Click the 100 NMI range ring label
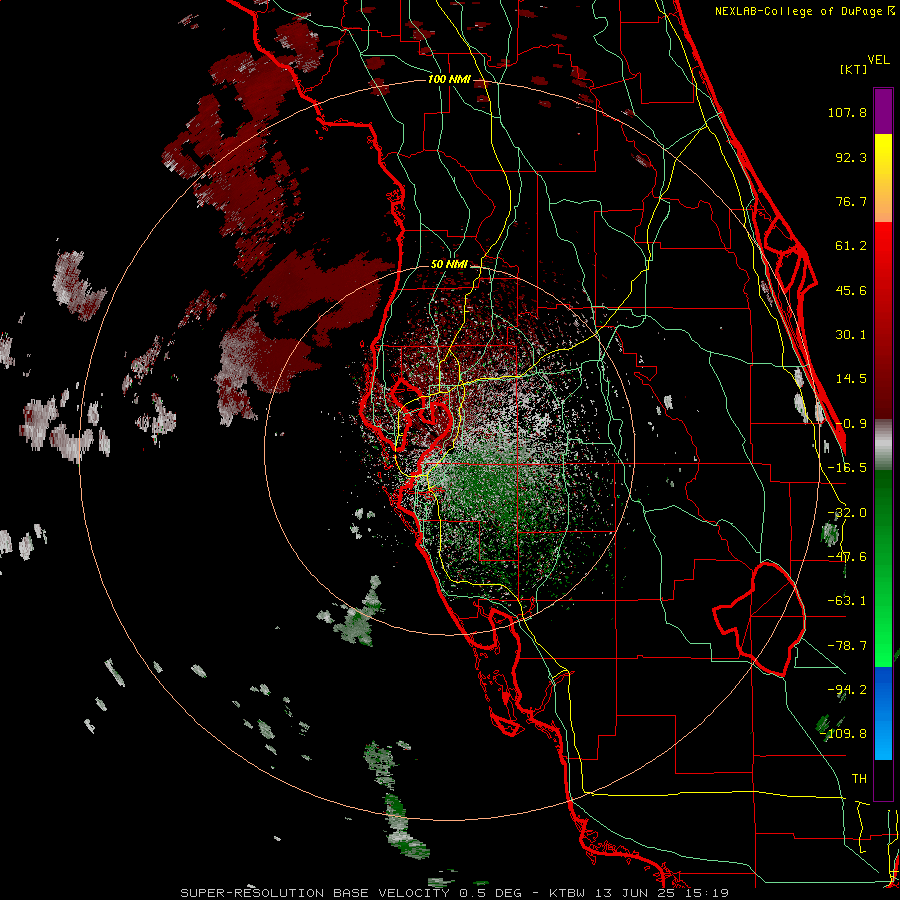This screenshot has width=900, height=900. click(x=449, y=79)
